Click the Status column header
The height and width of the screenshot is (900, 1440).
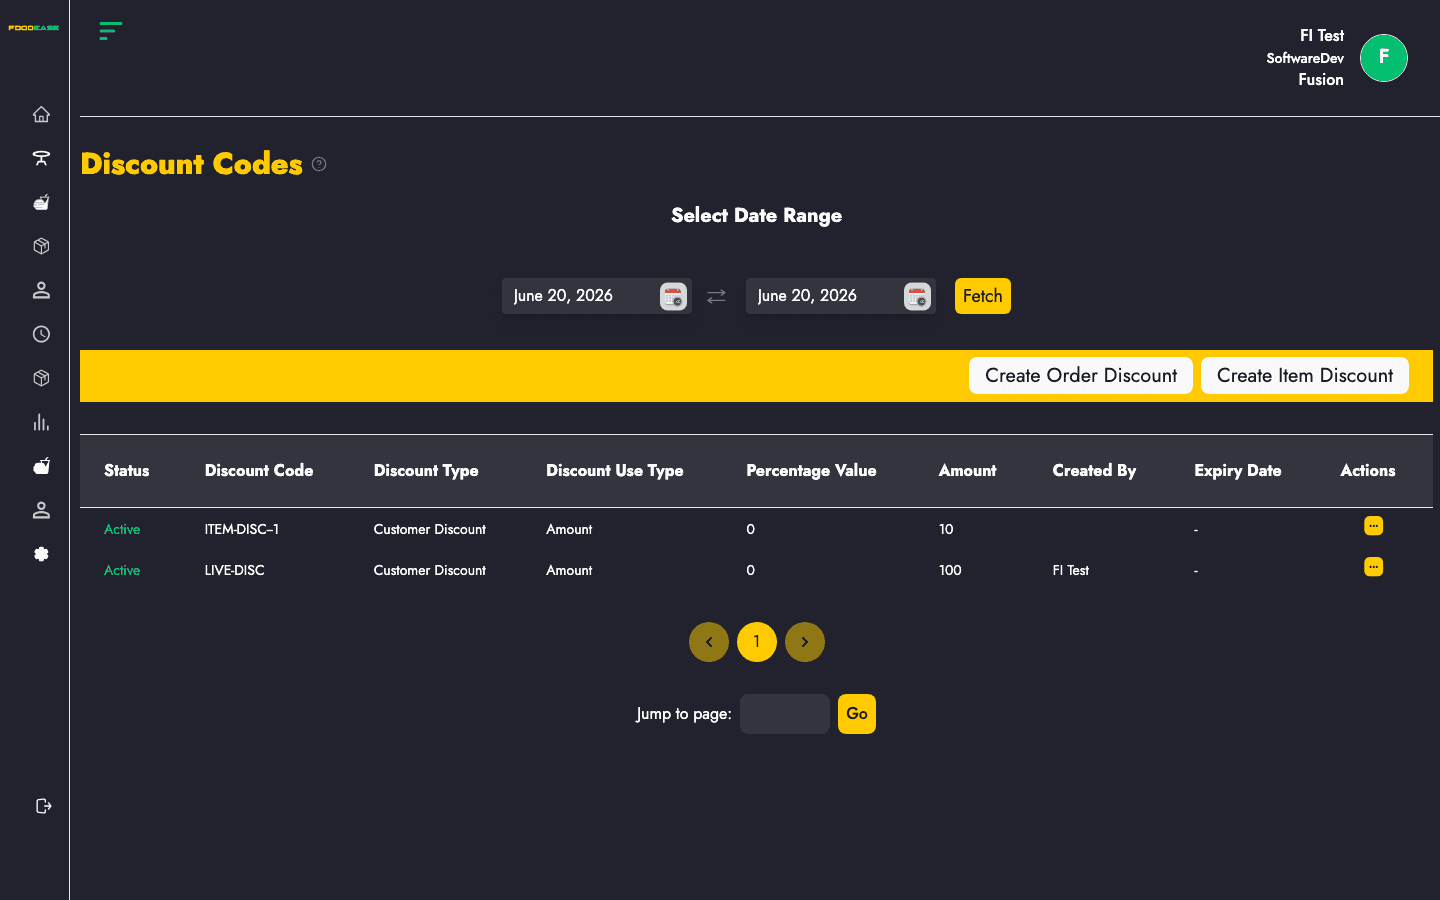[x=127, y=471]
